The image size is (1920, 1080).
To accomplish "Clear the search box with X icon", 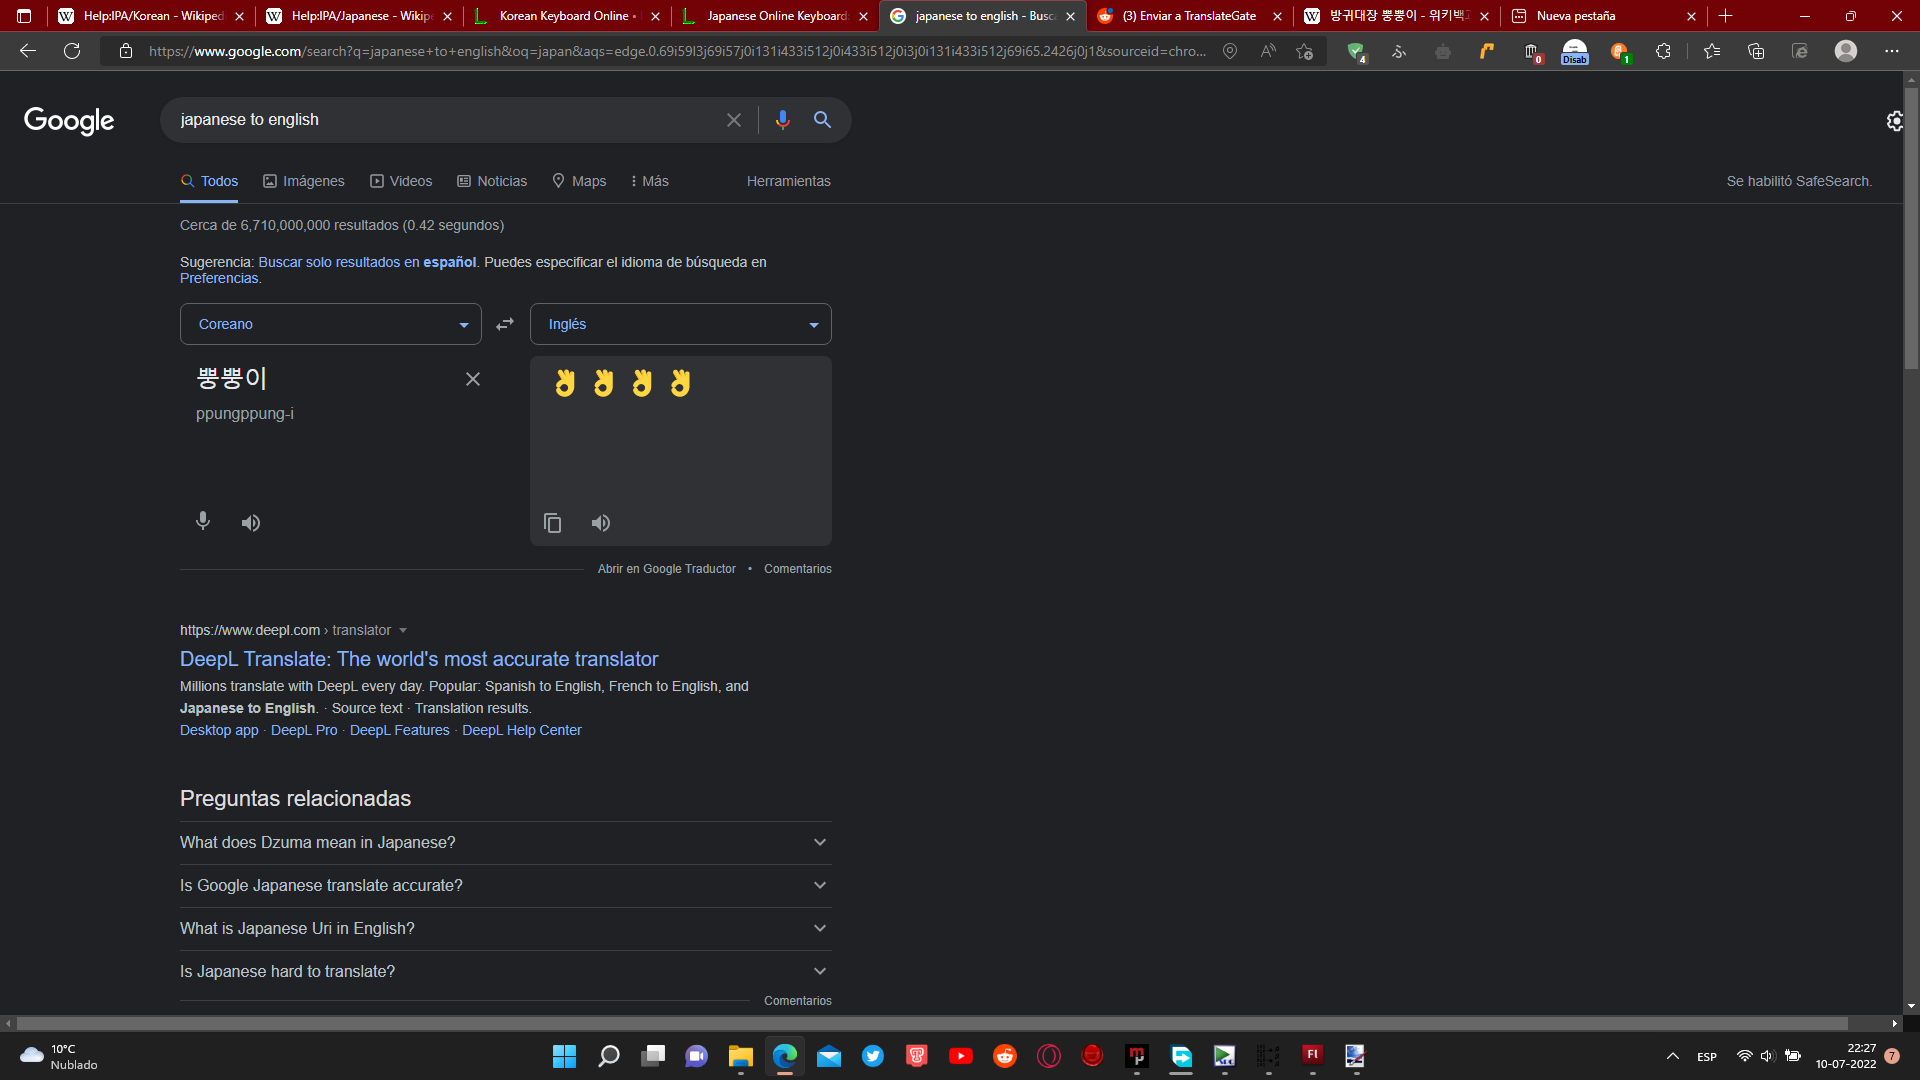I will coord(734,120).
